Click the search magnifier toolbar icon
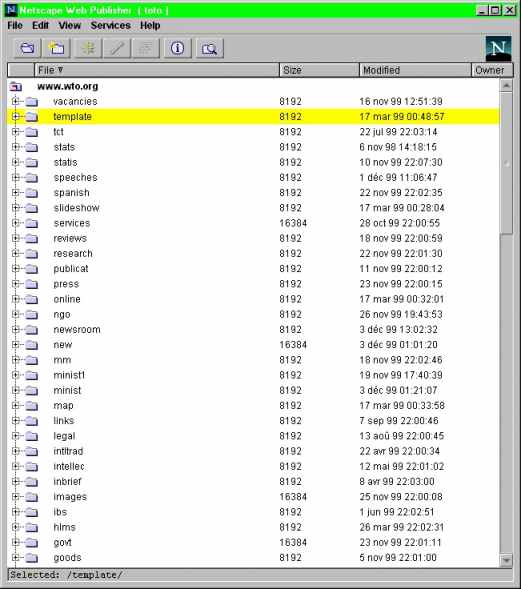Screen dimensions: 521x589 point(209,48)
